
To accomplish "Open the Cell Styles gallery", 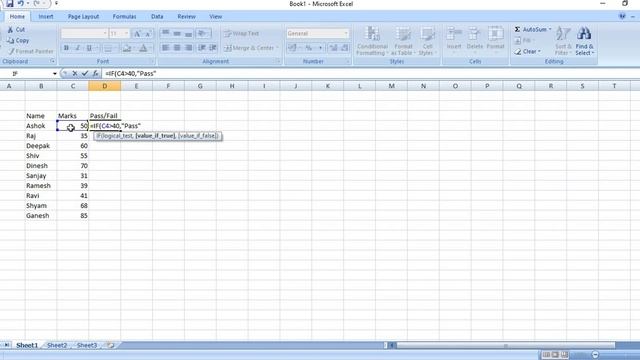I will coord(427,41).
